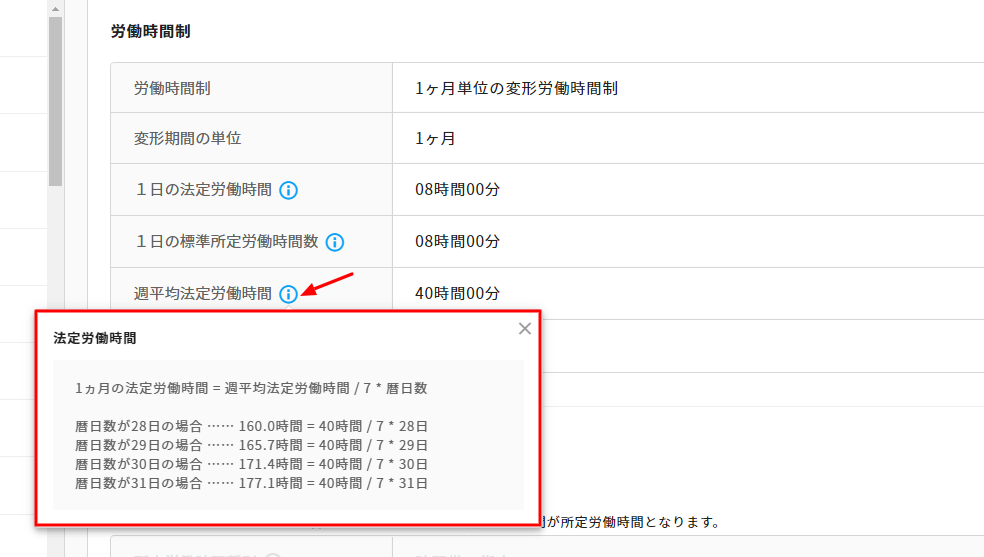Click the 1ヵ月の法定労働時間 formula line
The height and width of the screenshot is (557, 984).
(x=251, y=388)
